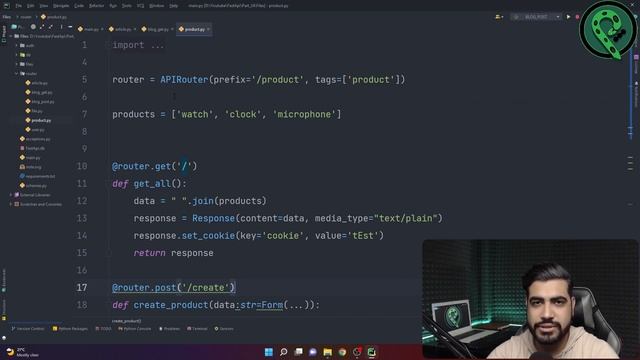Open the File menu

(18, 6)
